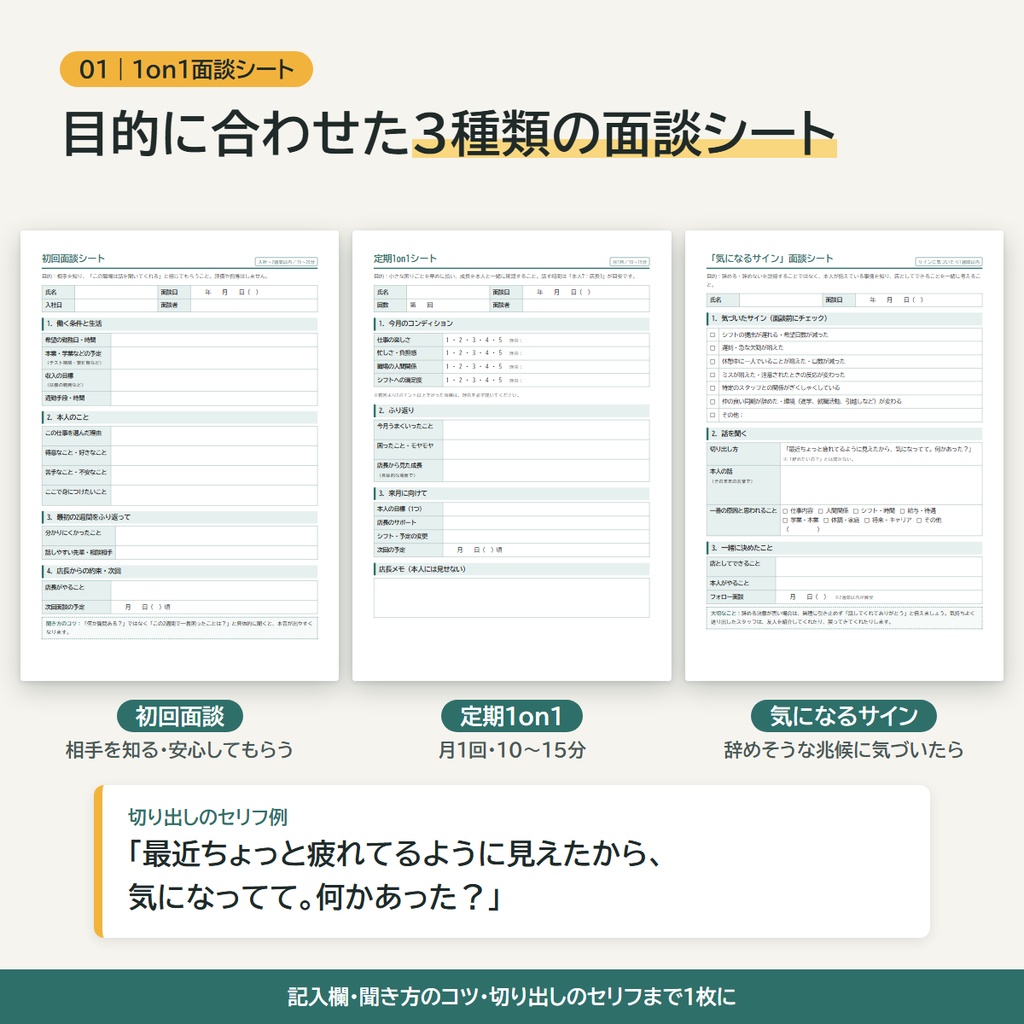Screen dimensions: 1024x1024
Task: Check the 仕事内容 cause checkbox
Action: pos(786,511)
